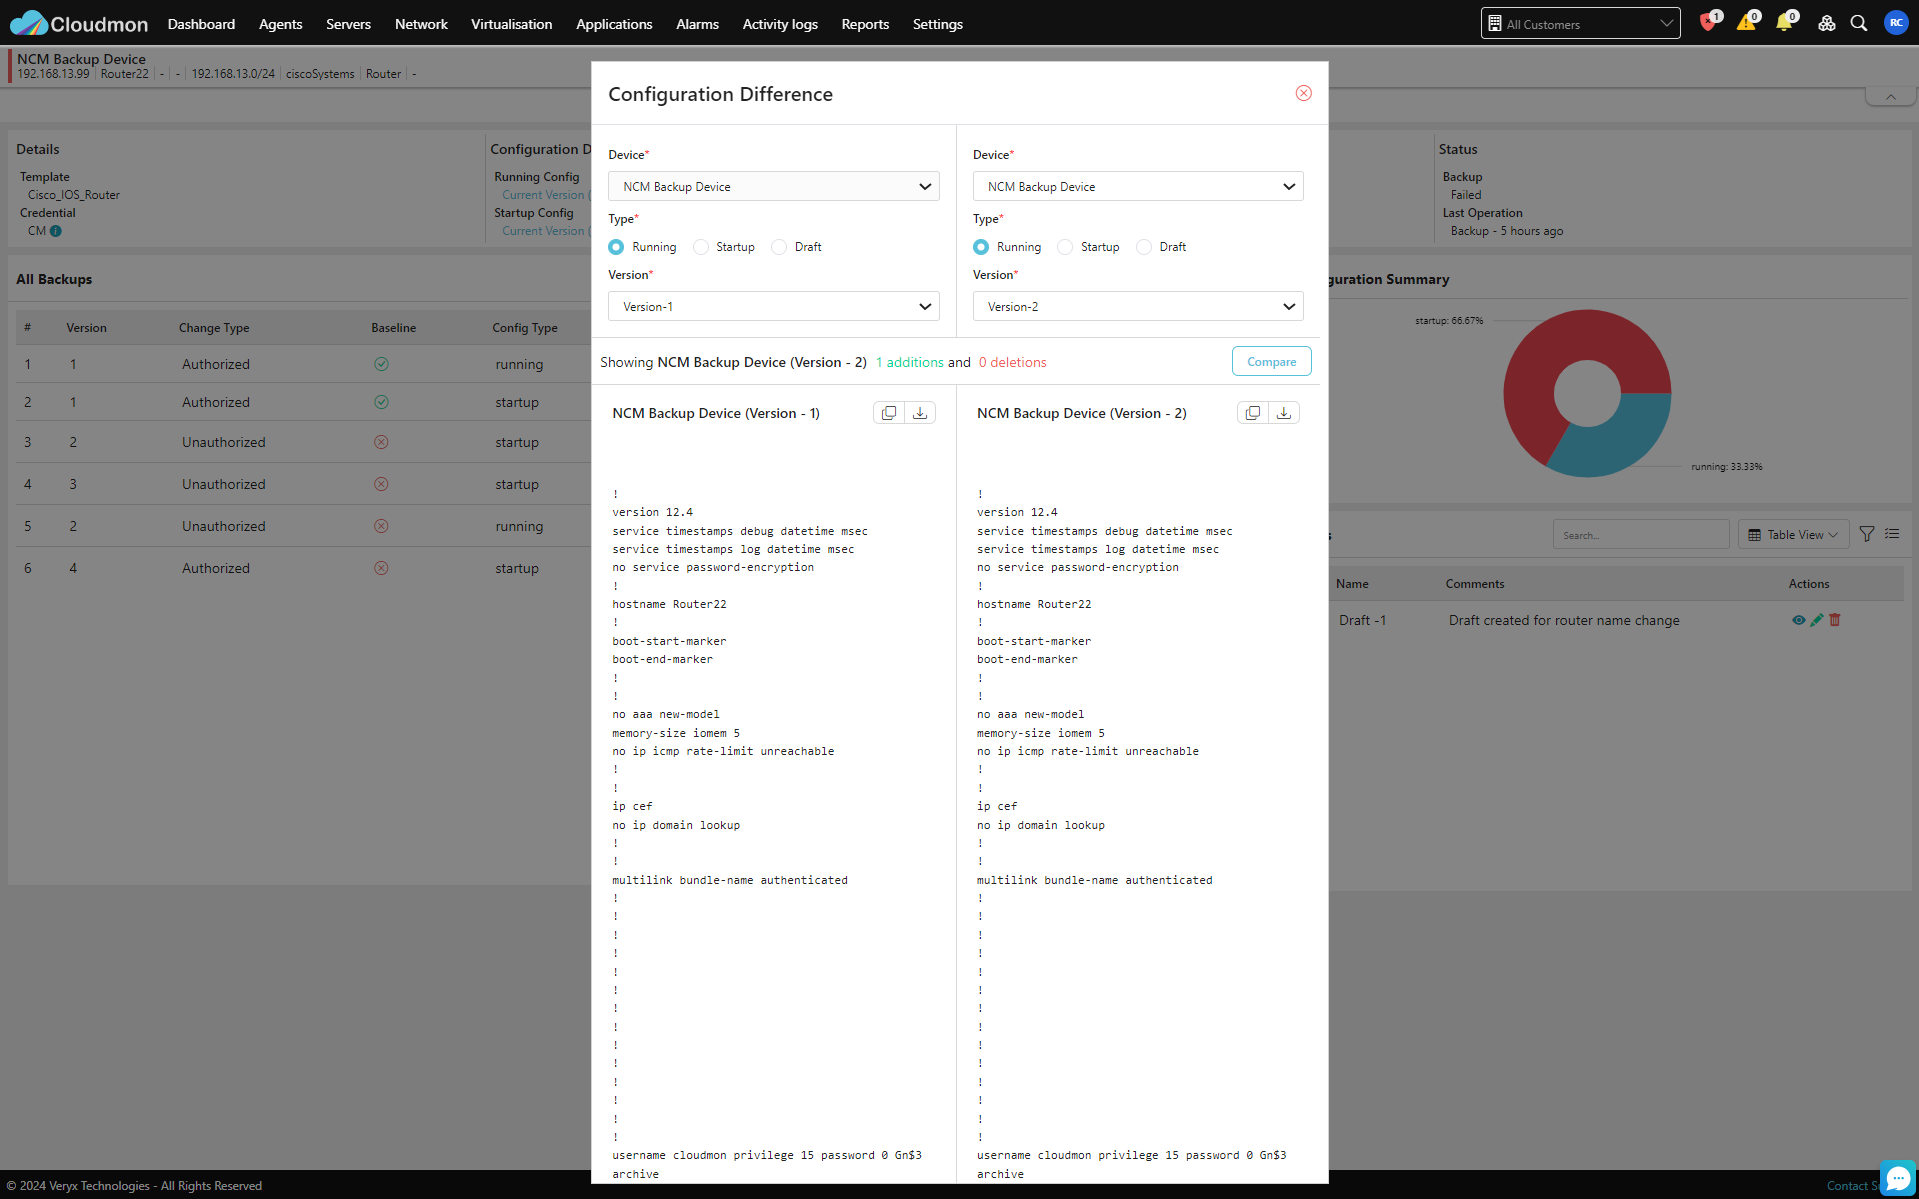Image resolution: width=1919 pixels, height=1199 pixels.
Task: Click baseline check icon for backup row 1
Action: click(x=381, y=364)
